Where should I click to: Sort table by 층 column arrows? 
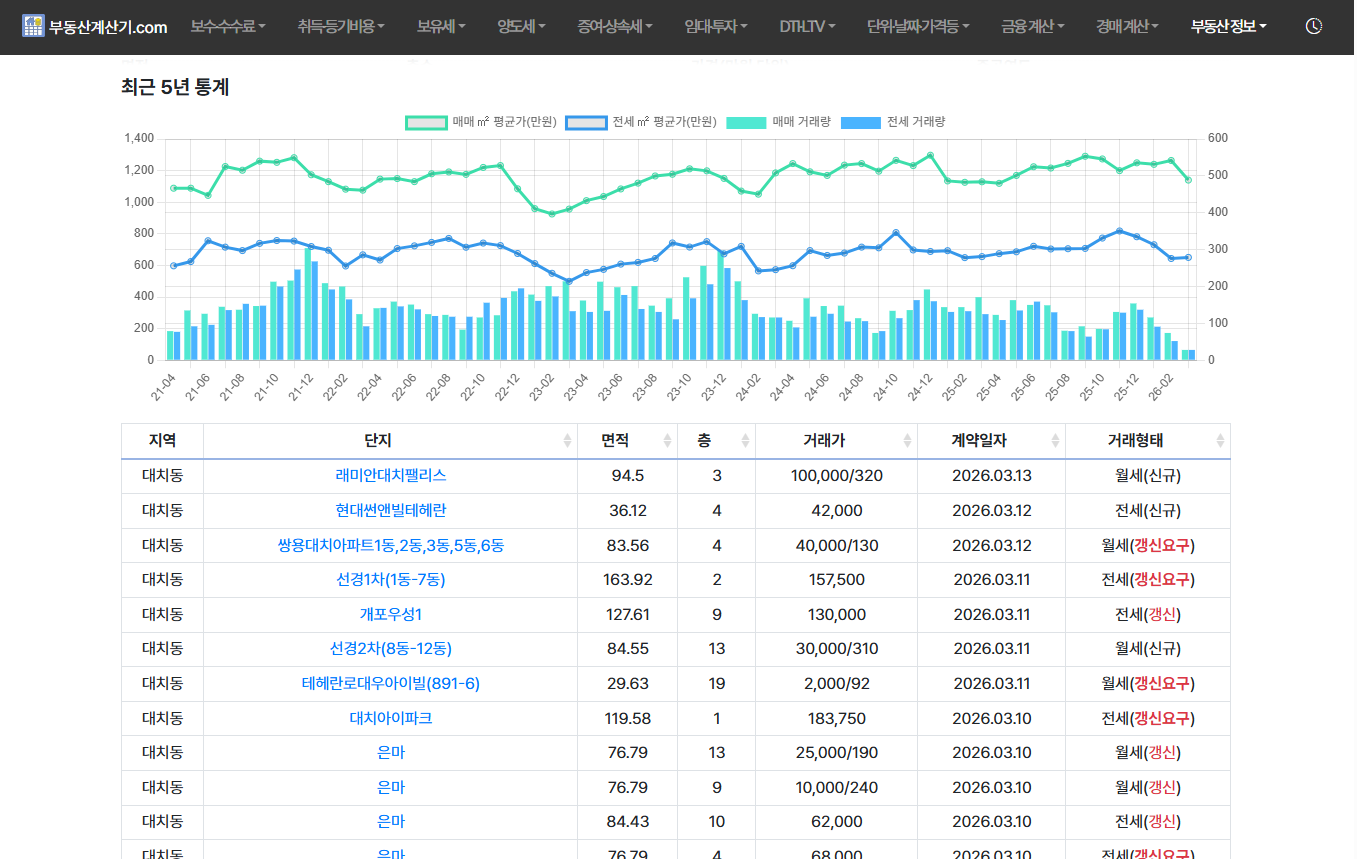coord(745,441)
